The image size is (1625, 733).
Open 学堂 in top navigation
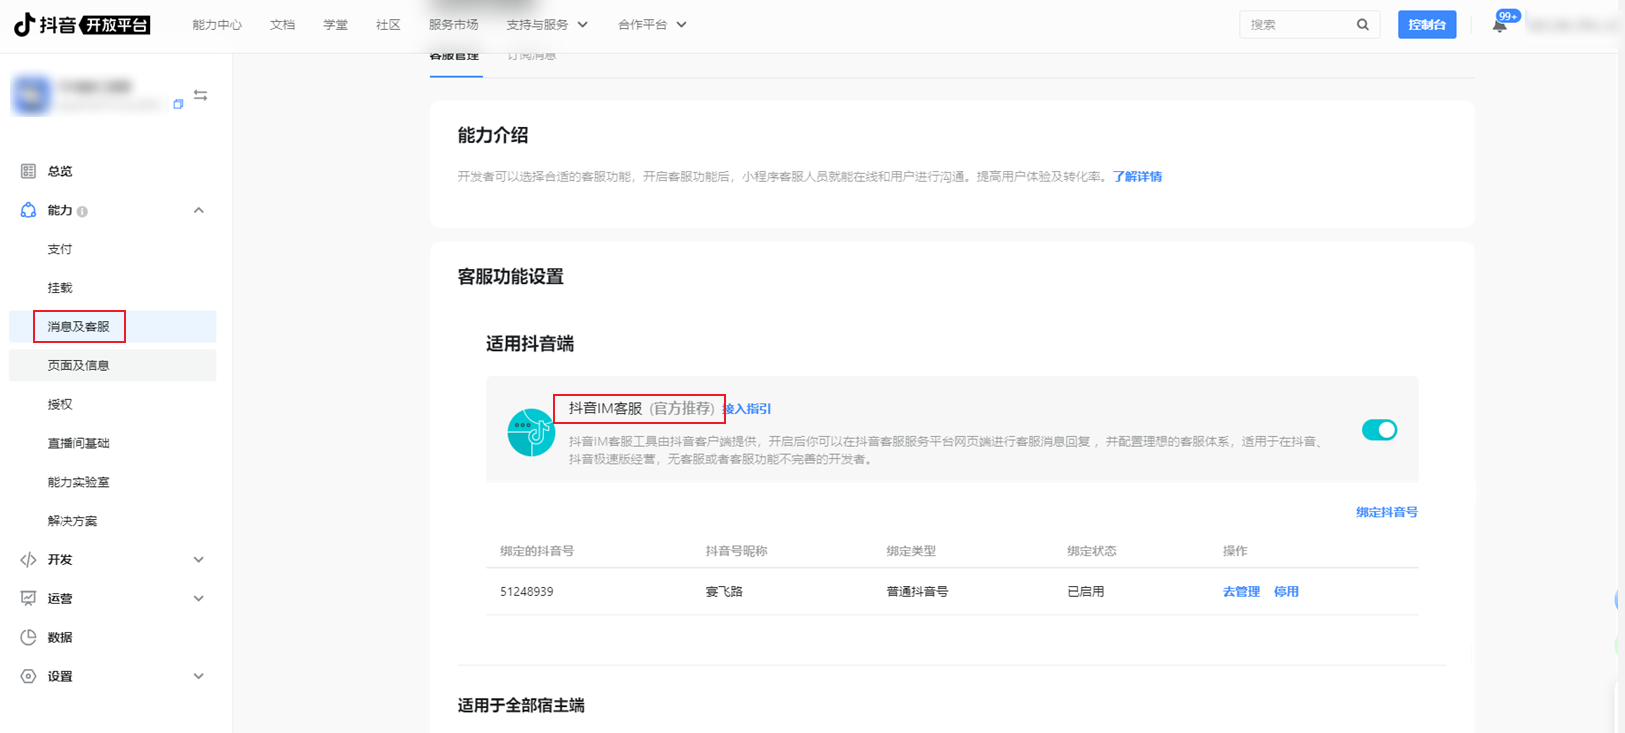[336, 25]
